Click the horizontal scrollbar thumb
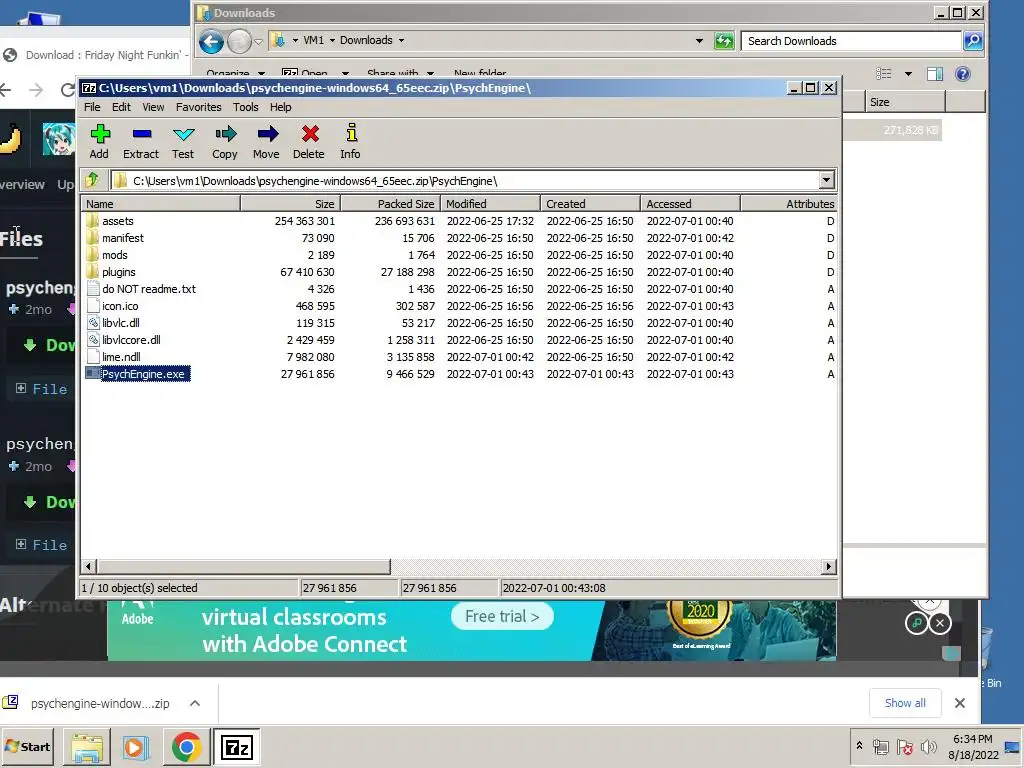Screen dimensions: 1024x768 (244, 566)
